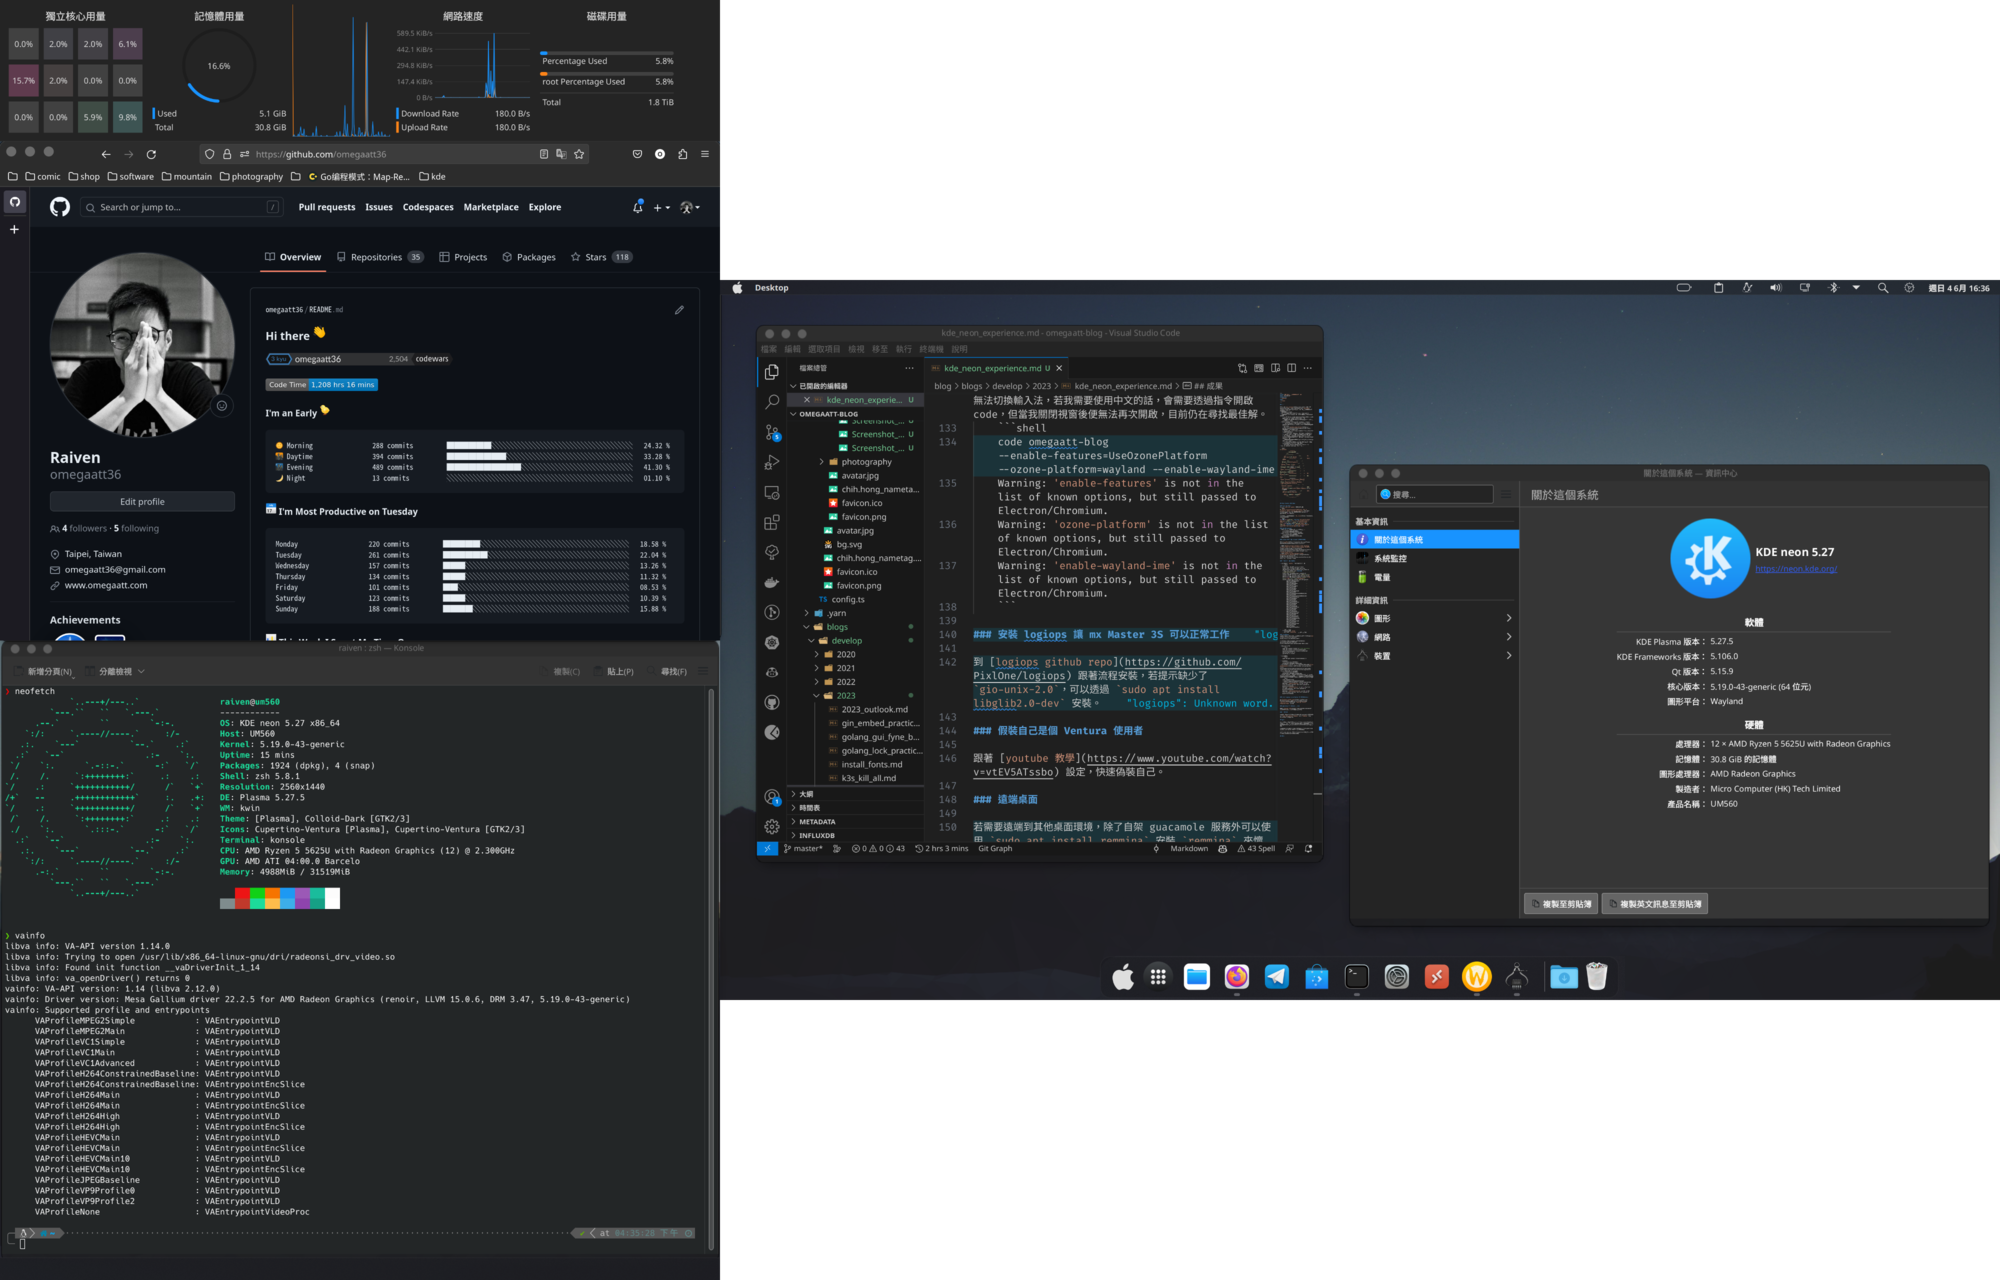Go back in Firefox browser

pyautogui.click(x=105, y=154)
